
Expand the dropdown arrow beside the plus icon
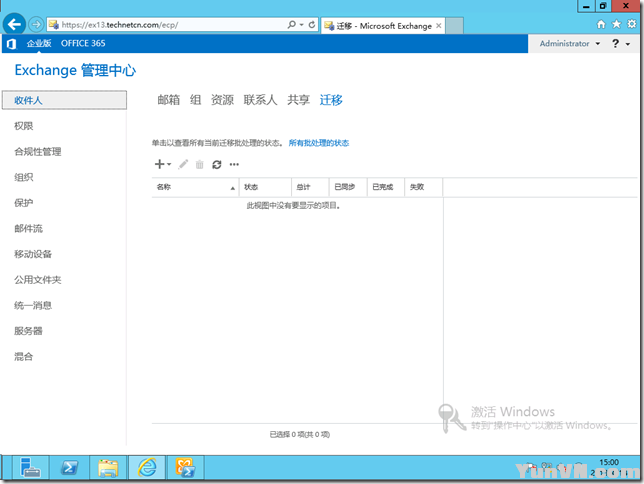pyautogui.click(x=169, y=164)
